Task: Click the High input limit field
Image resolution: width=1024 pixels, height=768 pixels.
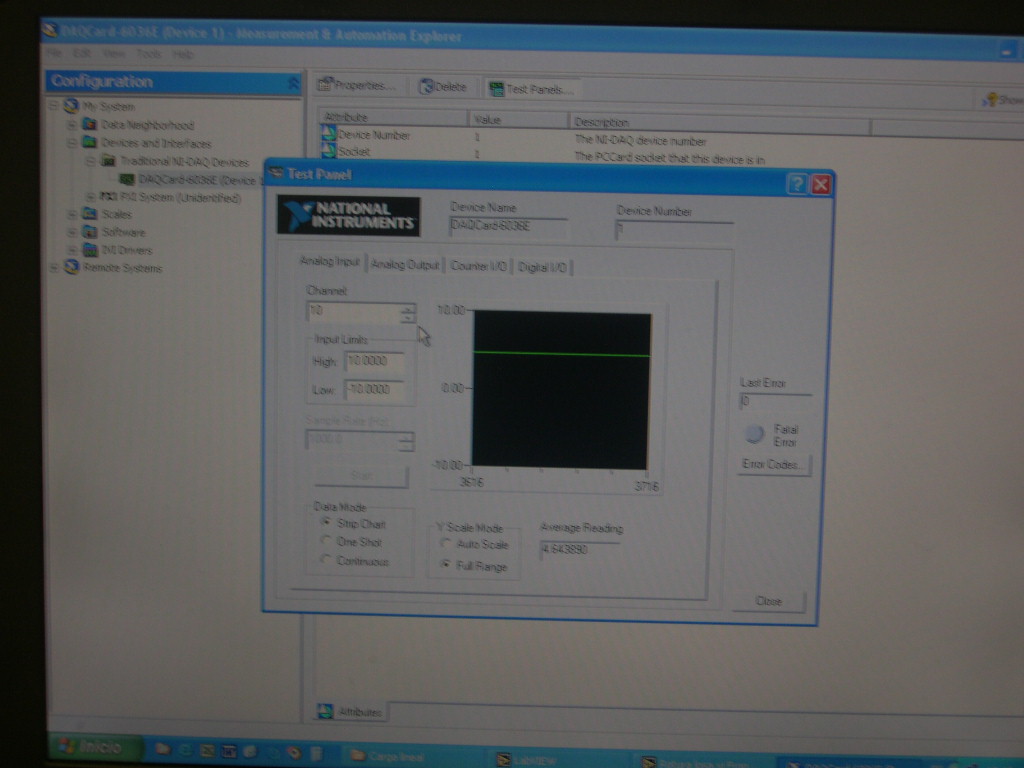Action: pyautogui.click(x=374, y=361)
